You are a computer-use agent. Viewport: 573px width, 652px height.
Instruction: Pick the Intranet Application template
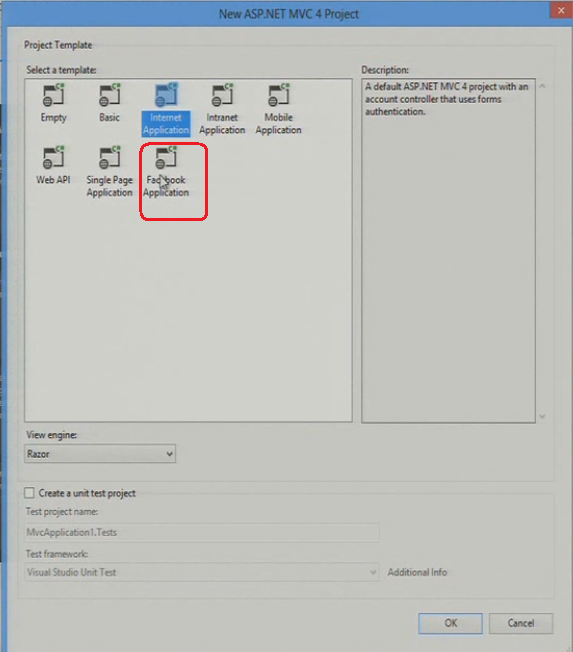coord(222,109)
